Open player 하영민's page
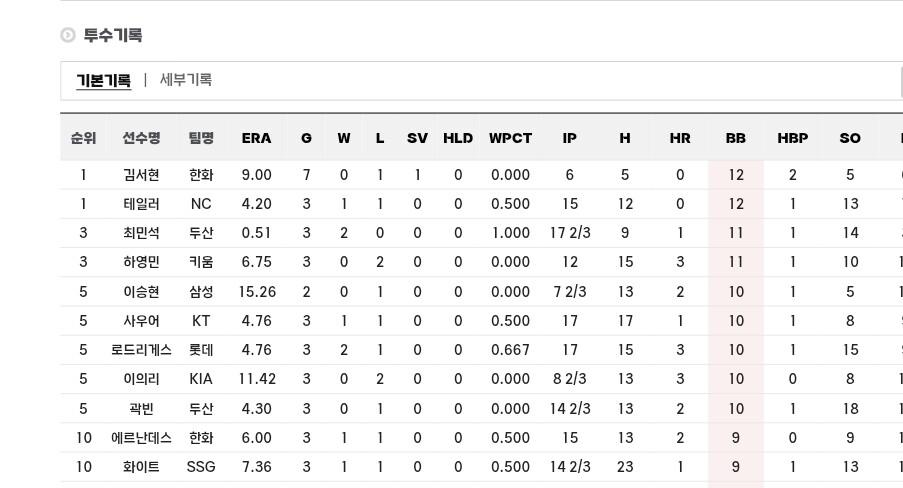Viewport: 903px width, 488px height. (x=141, y=262)
